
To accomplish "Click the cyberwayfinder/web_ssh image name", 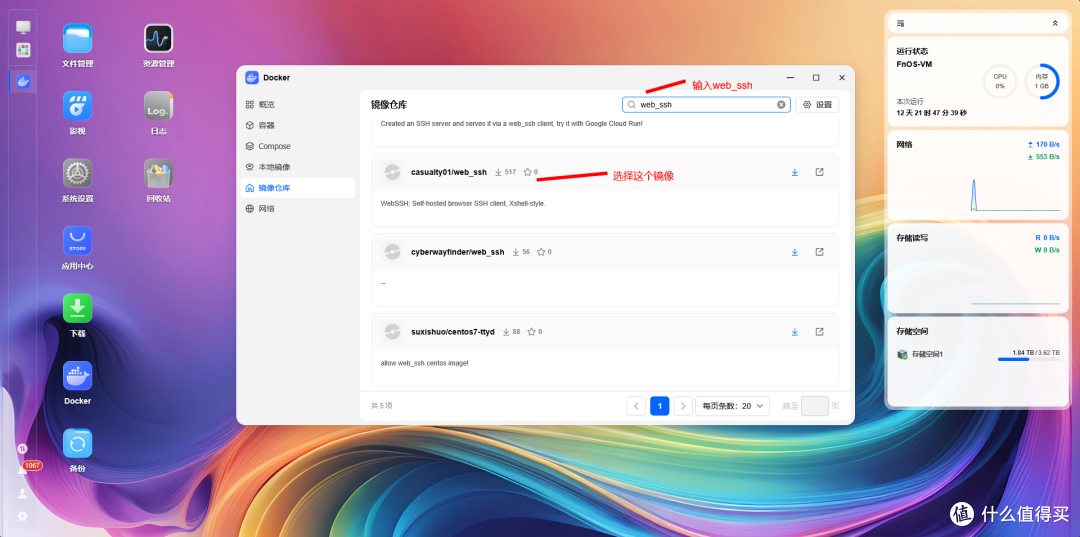I will click(457, 252).
